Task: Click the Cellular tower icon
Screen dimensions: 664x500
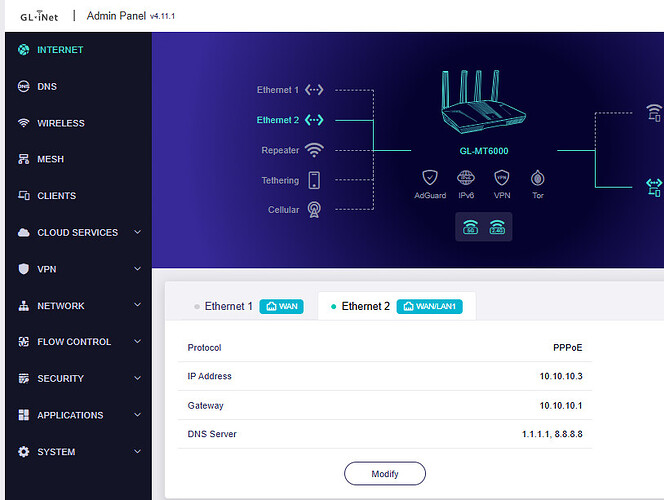Action: 314,210
